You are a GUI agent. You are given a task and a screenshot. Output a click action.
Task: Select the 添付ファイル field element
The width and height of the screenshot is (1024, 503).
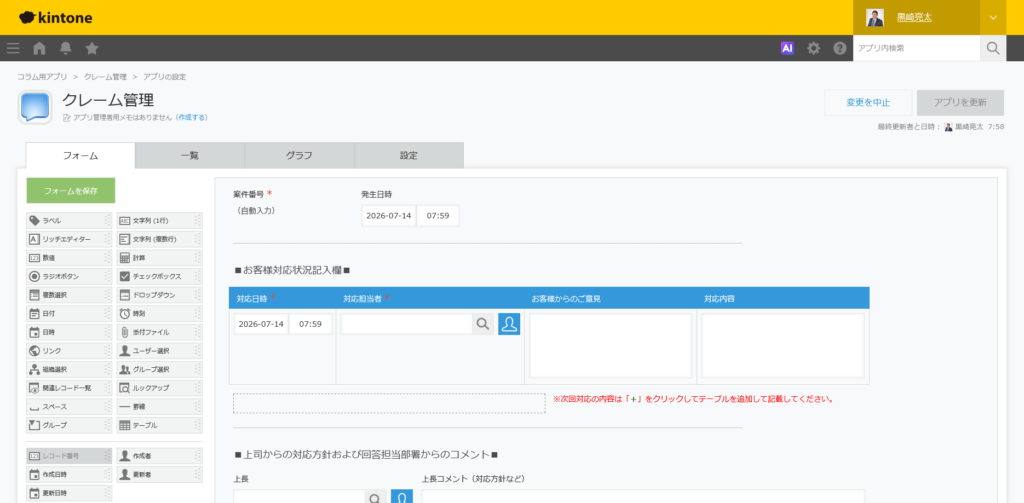coord(159,333)
